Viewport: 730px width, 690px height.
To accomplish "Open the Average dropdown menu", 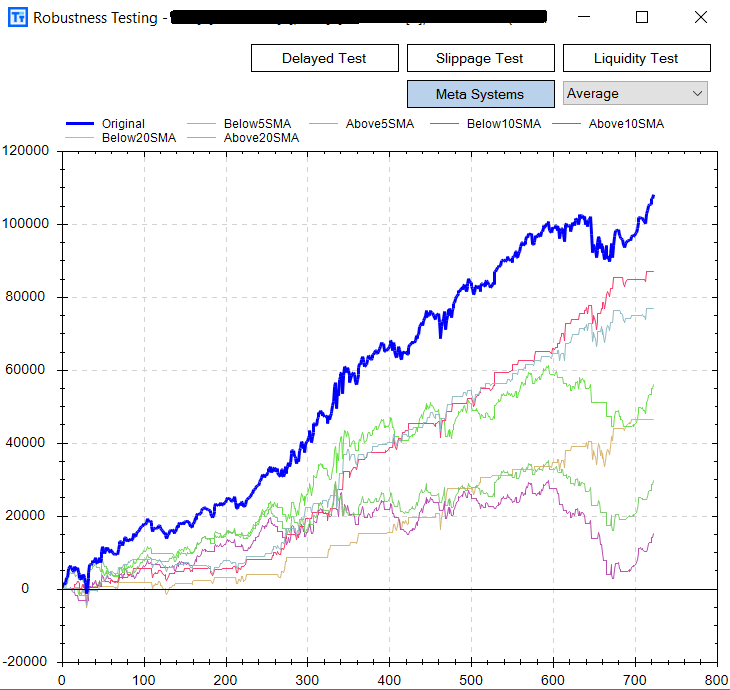I will [x=635, y=94].
